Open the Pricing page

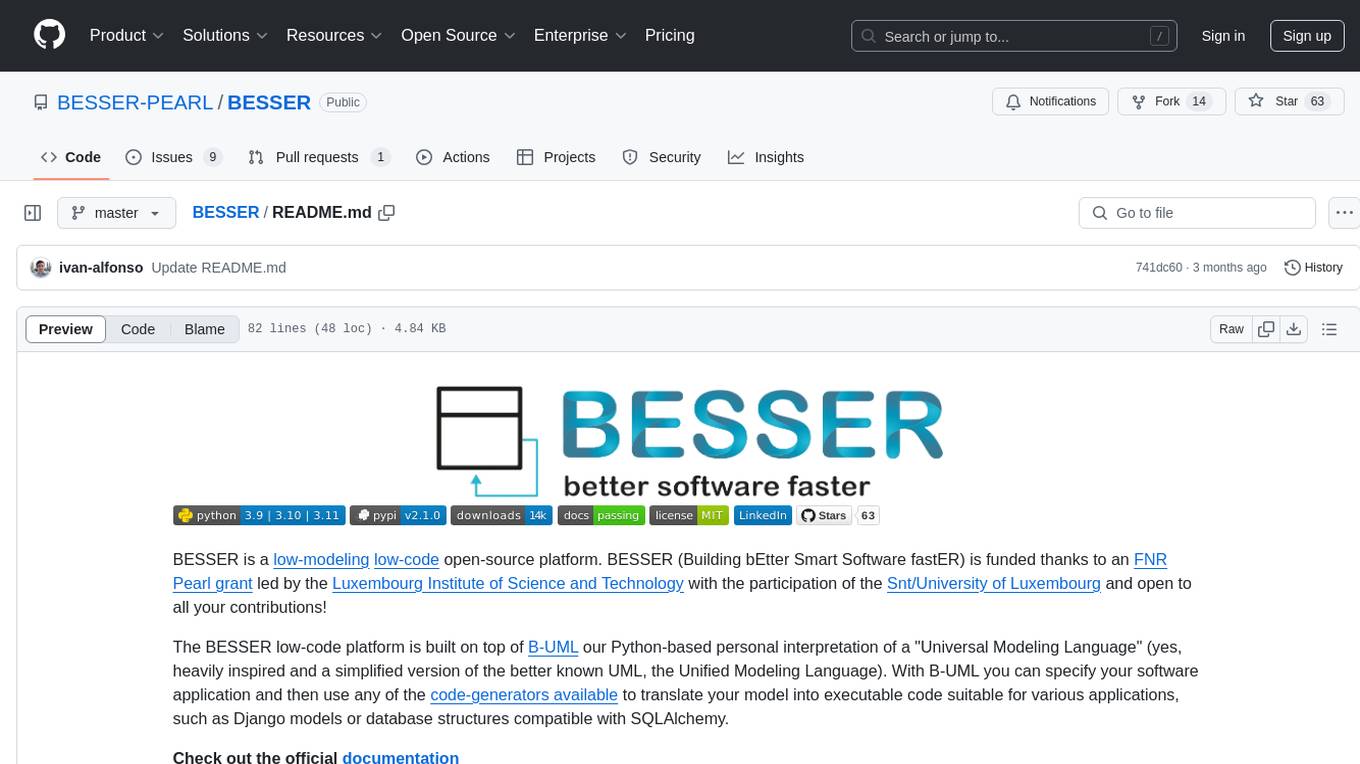click(x=670, y=35)
